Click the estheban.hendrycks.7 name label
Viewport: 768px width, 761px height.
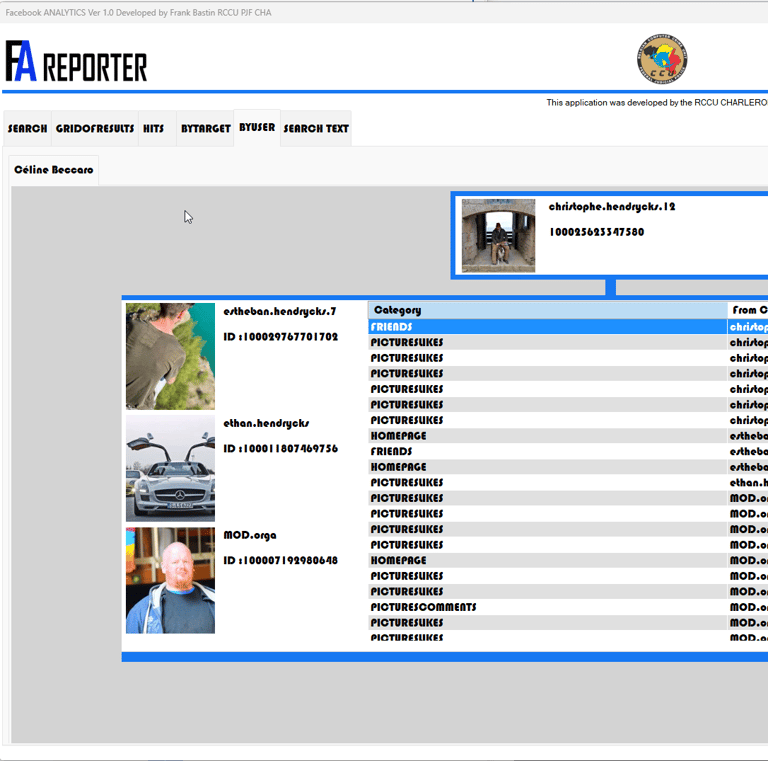280,311
